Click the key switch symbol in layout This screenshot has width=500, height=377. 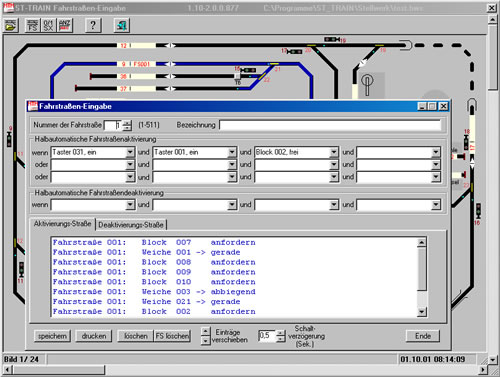click(x=367, y=85)
